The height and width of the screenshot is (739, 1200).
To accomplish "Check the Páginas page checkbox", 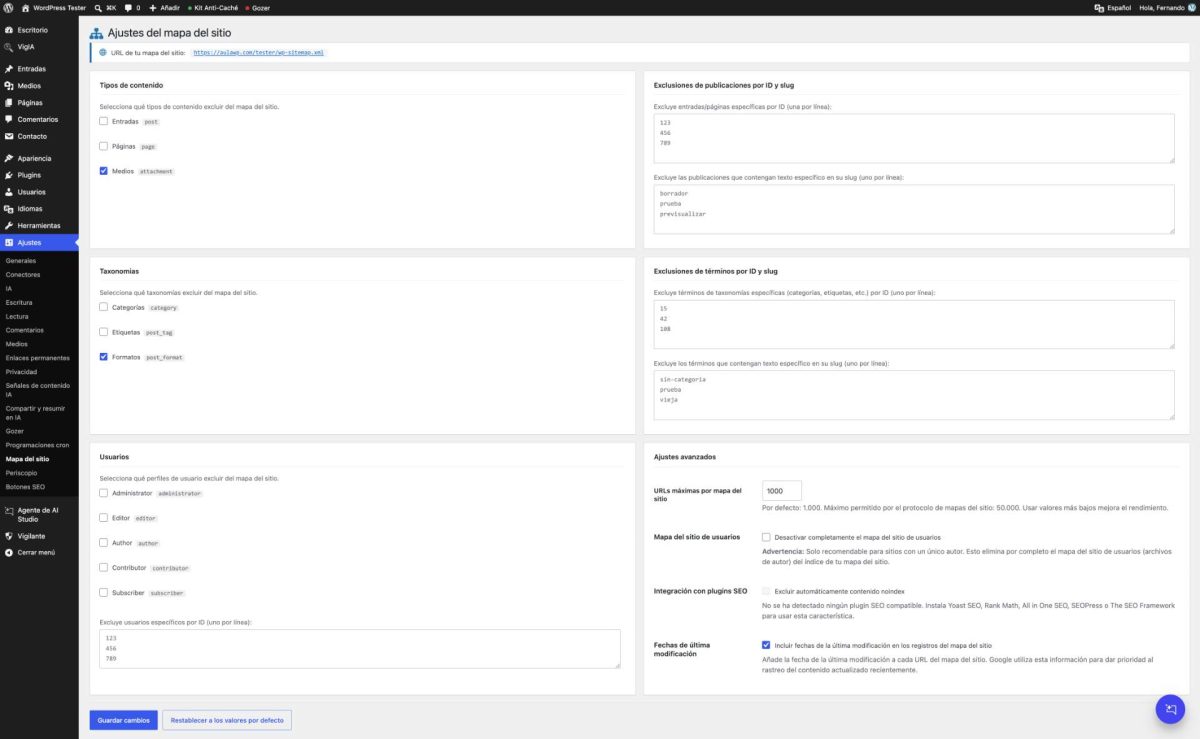I will click(104, 146).
